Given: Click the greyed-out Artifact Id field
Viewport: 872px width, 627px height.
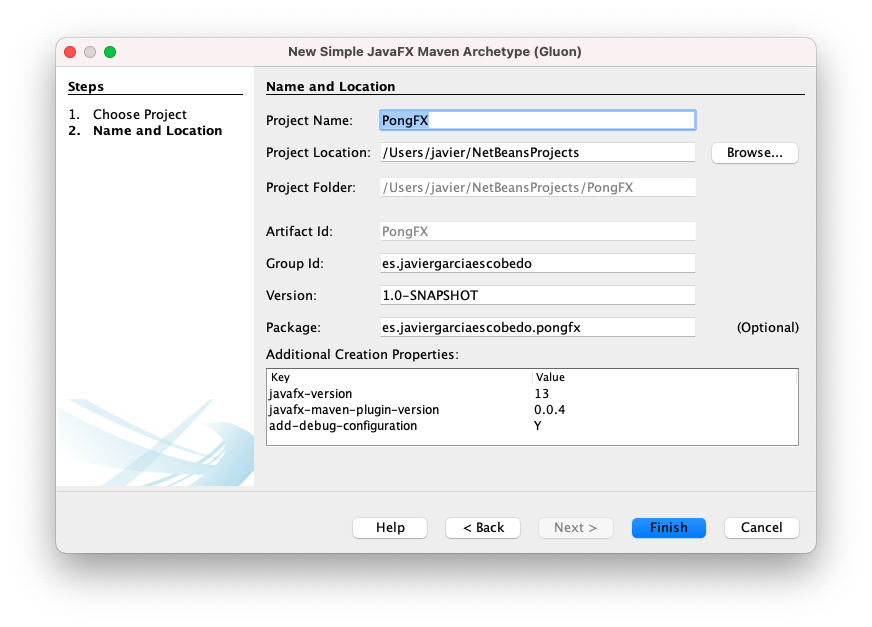Looking at the screenshot, I should click(x=537, y=231).
